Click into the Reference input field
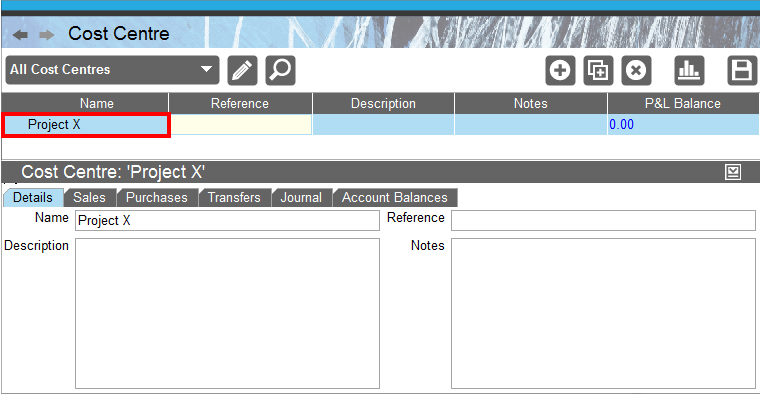Screen dimensions: 760x394 (603, 220)
